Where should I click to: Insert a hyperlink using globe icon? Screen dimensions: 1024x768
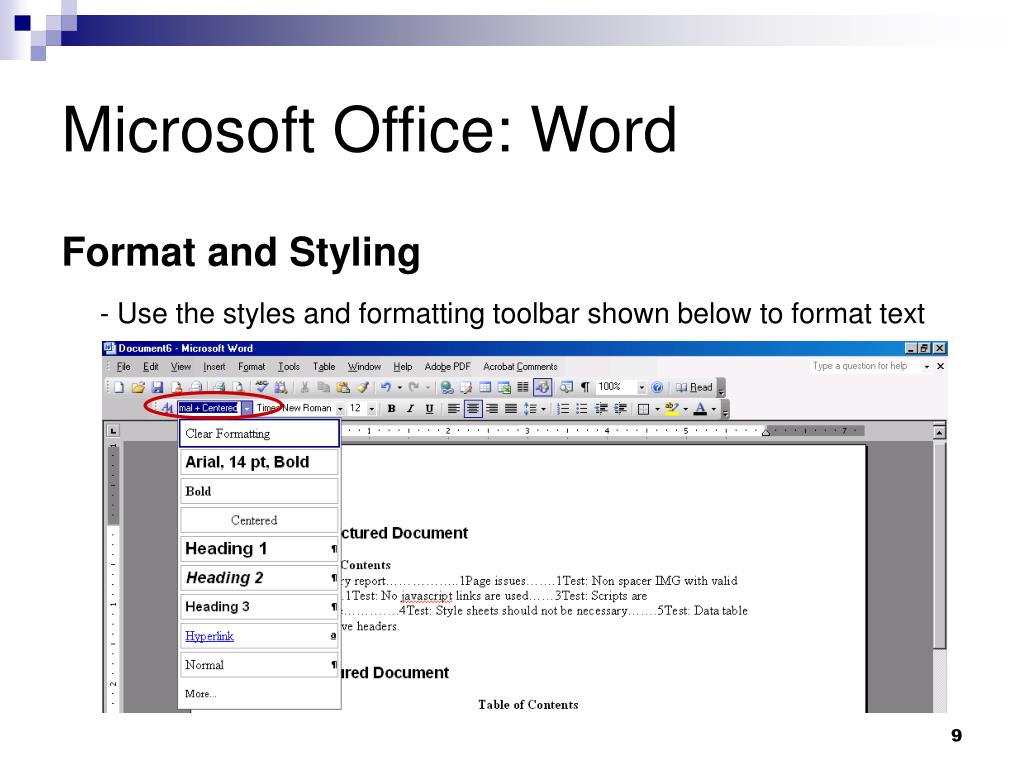pos(447,387)
